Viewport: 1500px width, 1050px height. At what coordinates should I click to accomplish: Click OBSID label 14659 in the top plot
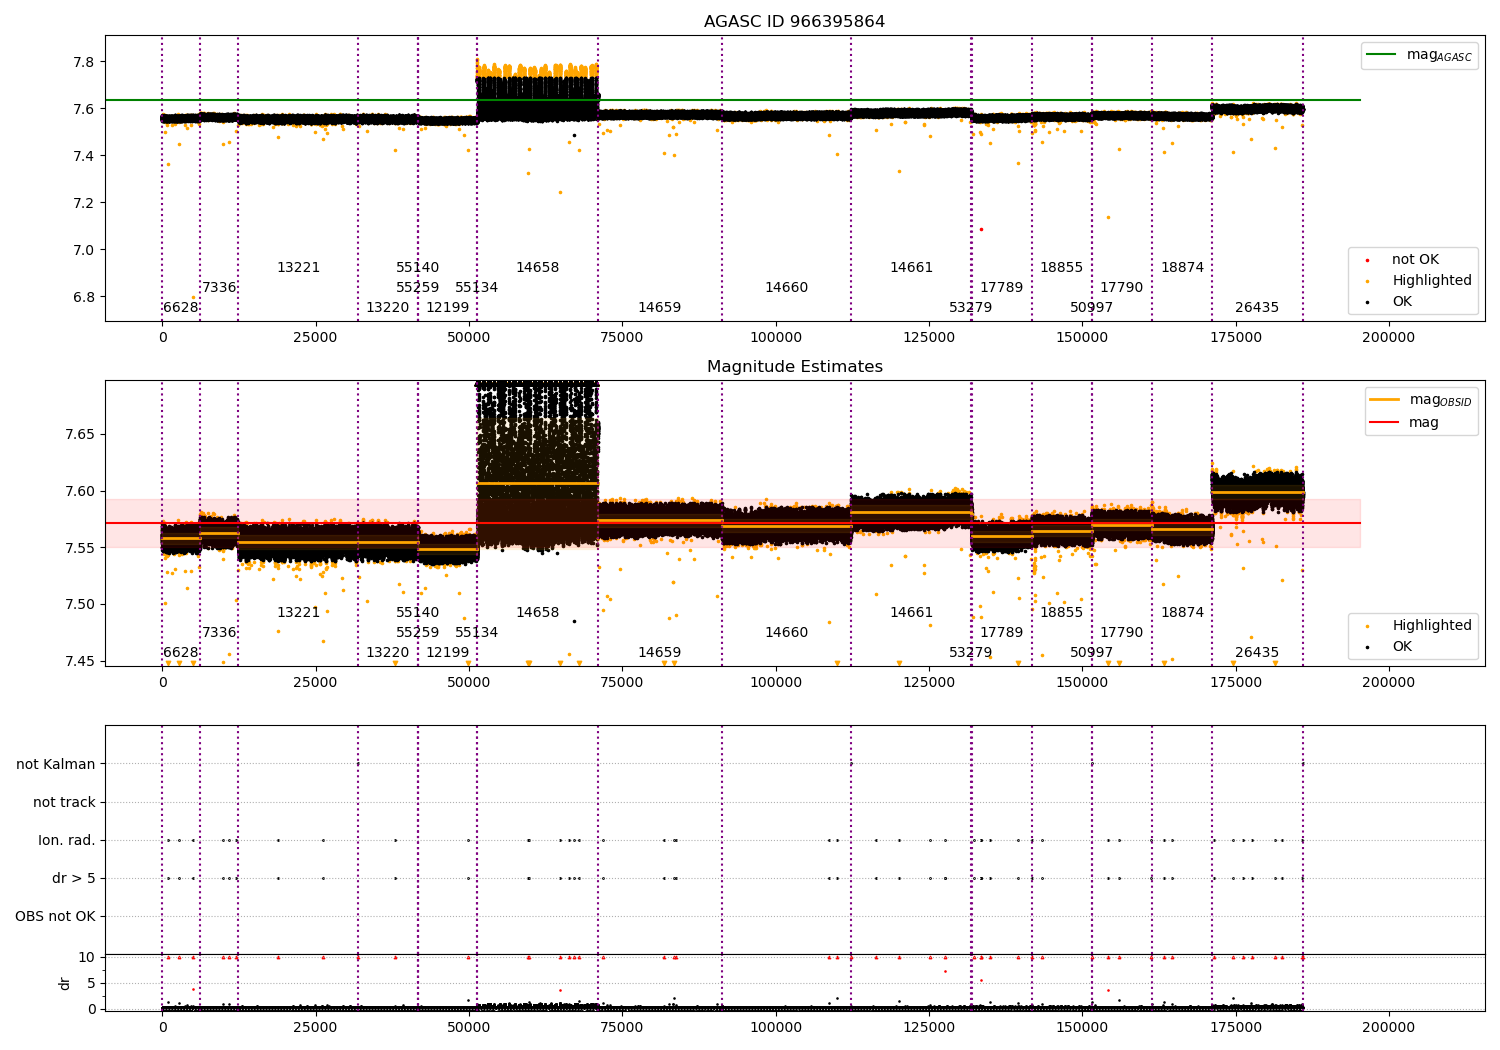659,308
